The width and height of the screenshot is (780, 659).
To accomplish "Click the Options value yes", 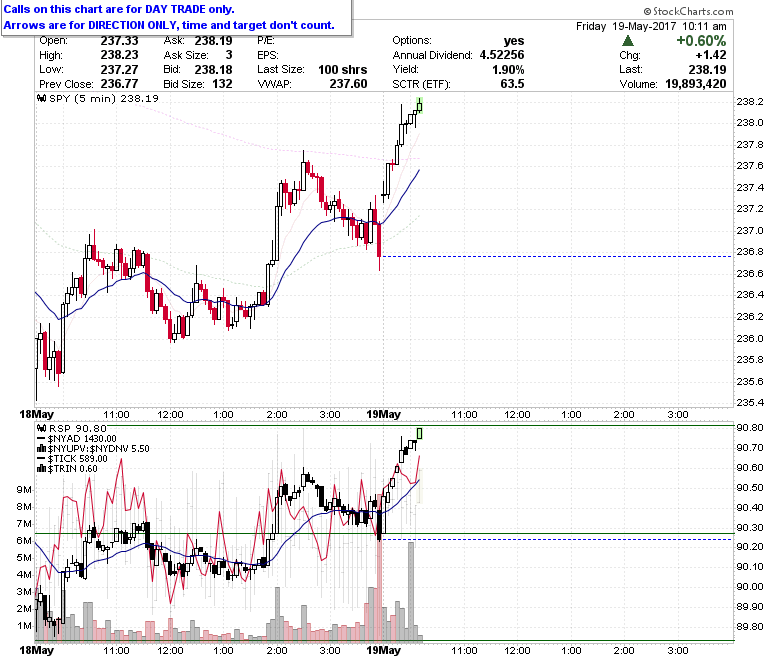I will point(514,41).
